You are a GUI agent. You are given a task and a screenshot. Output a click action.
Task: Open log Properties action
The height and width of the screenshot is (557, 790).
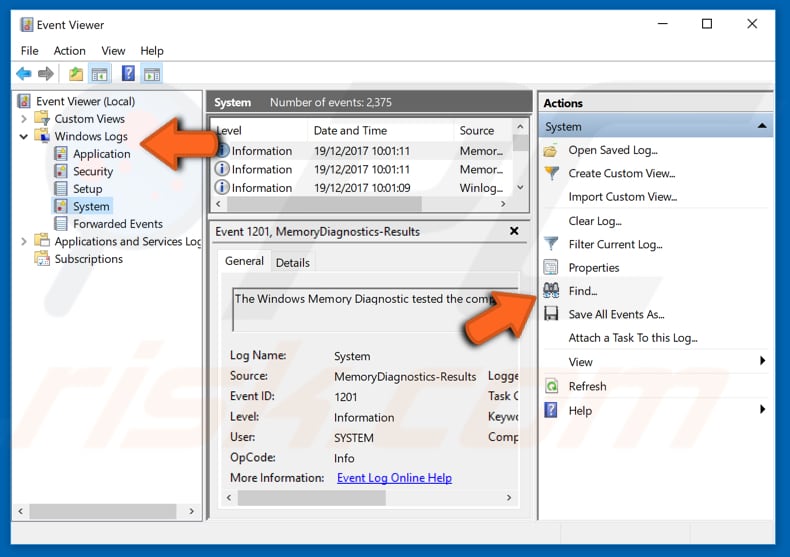[x=594, y=268]
